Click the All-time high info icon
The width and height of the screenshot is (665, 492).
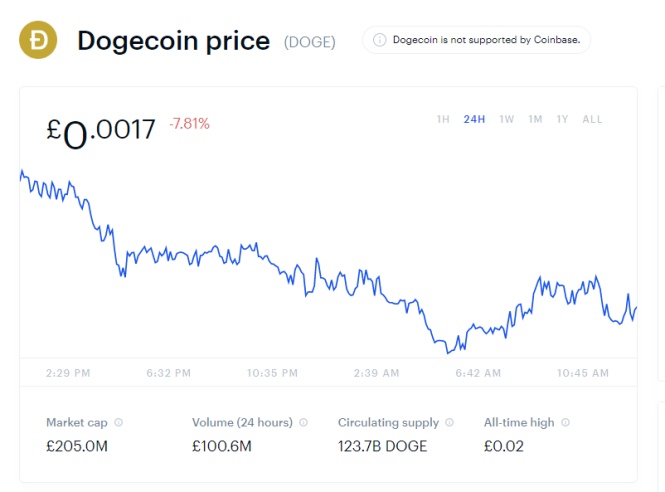(x=564, y=423)
